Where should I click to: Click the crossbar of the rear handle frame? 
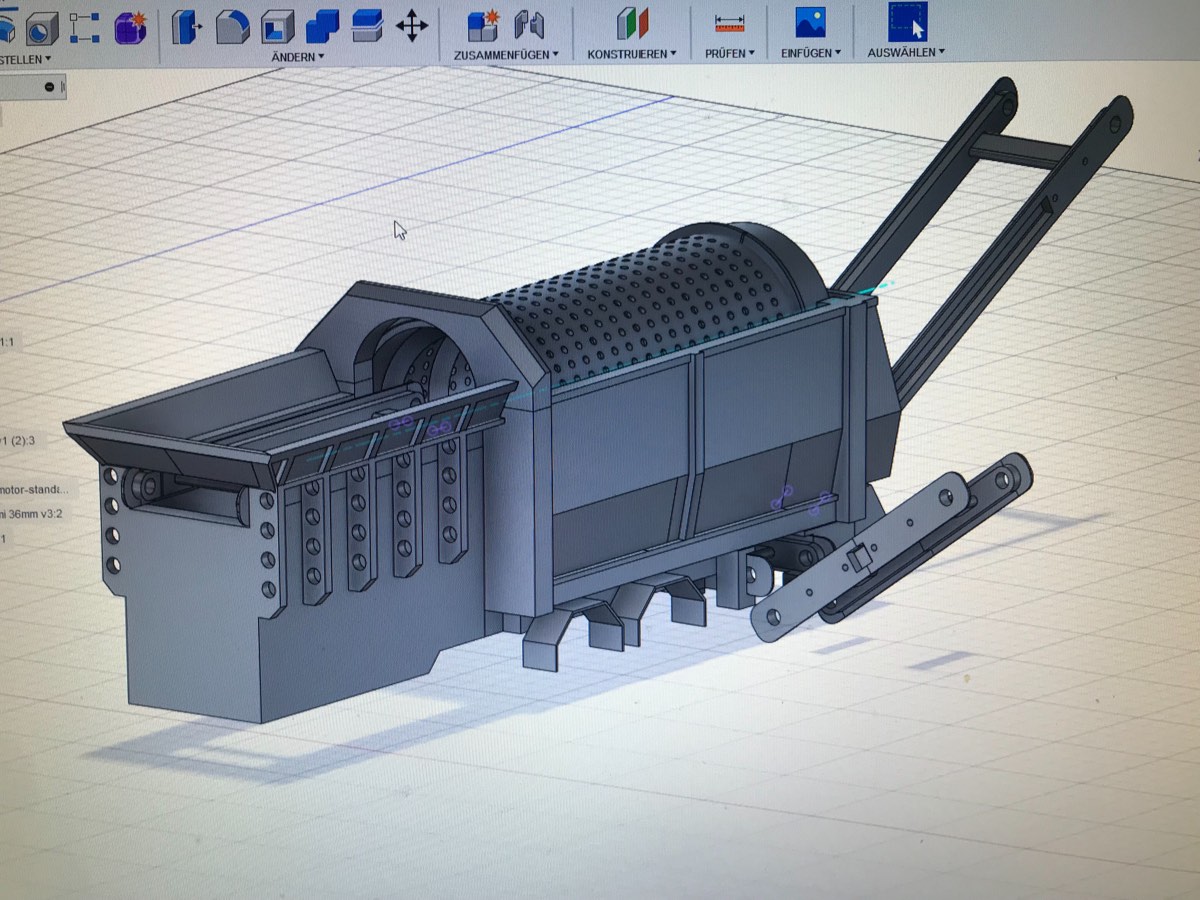click(x=1020, y=153)
